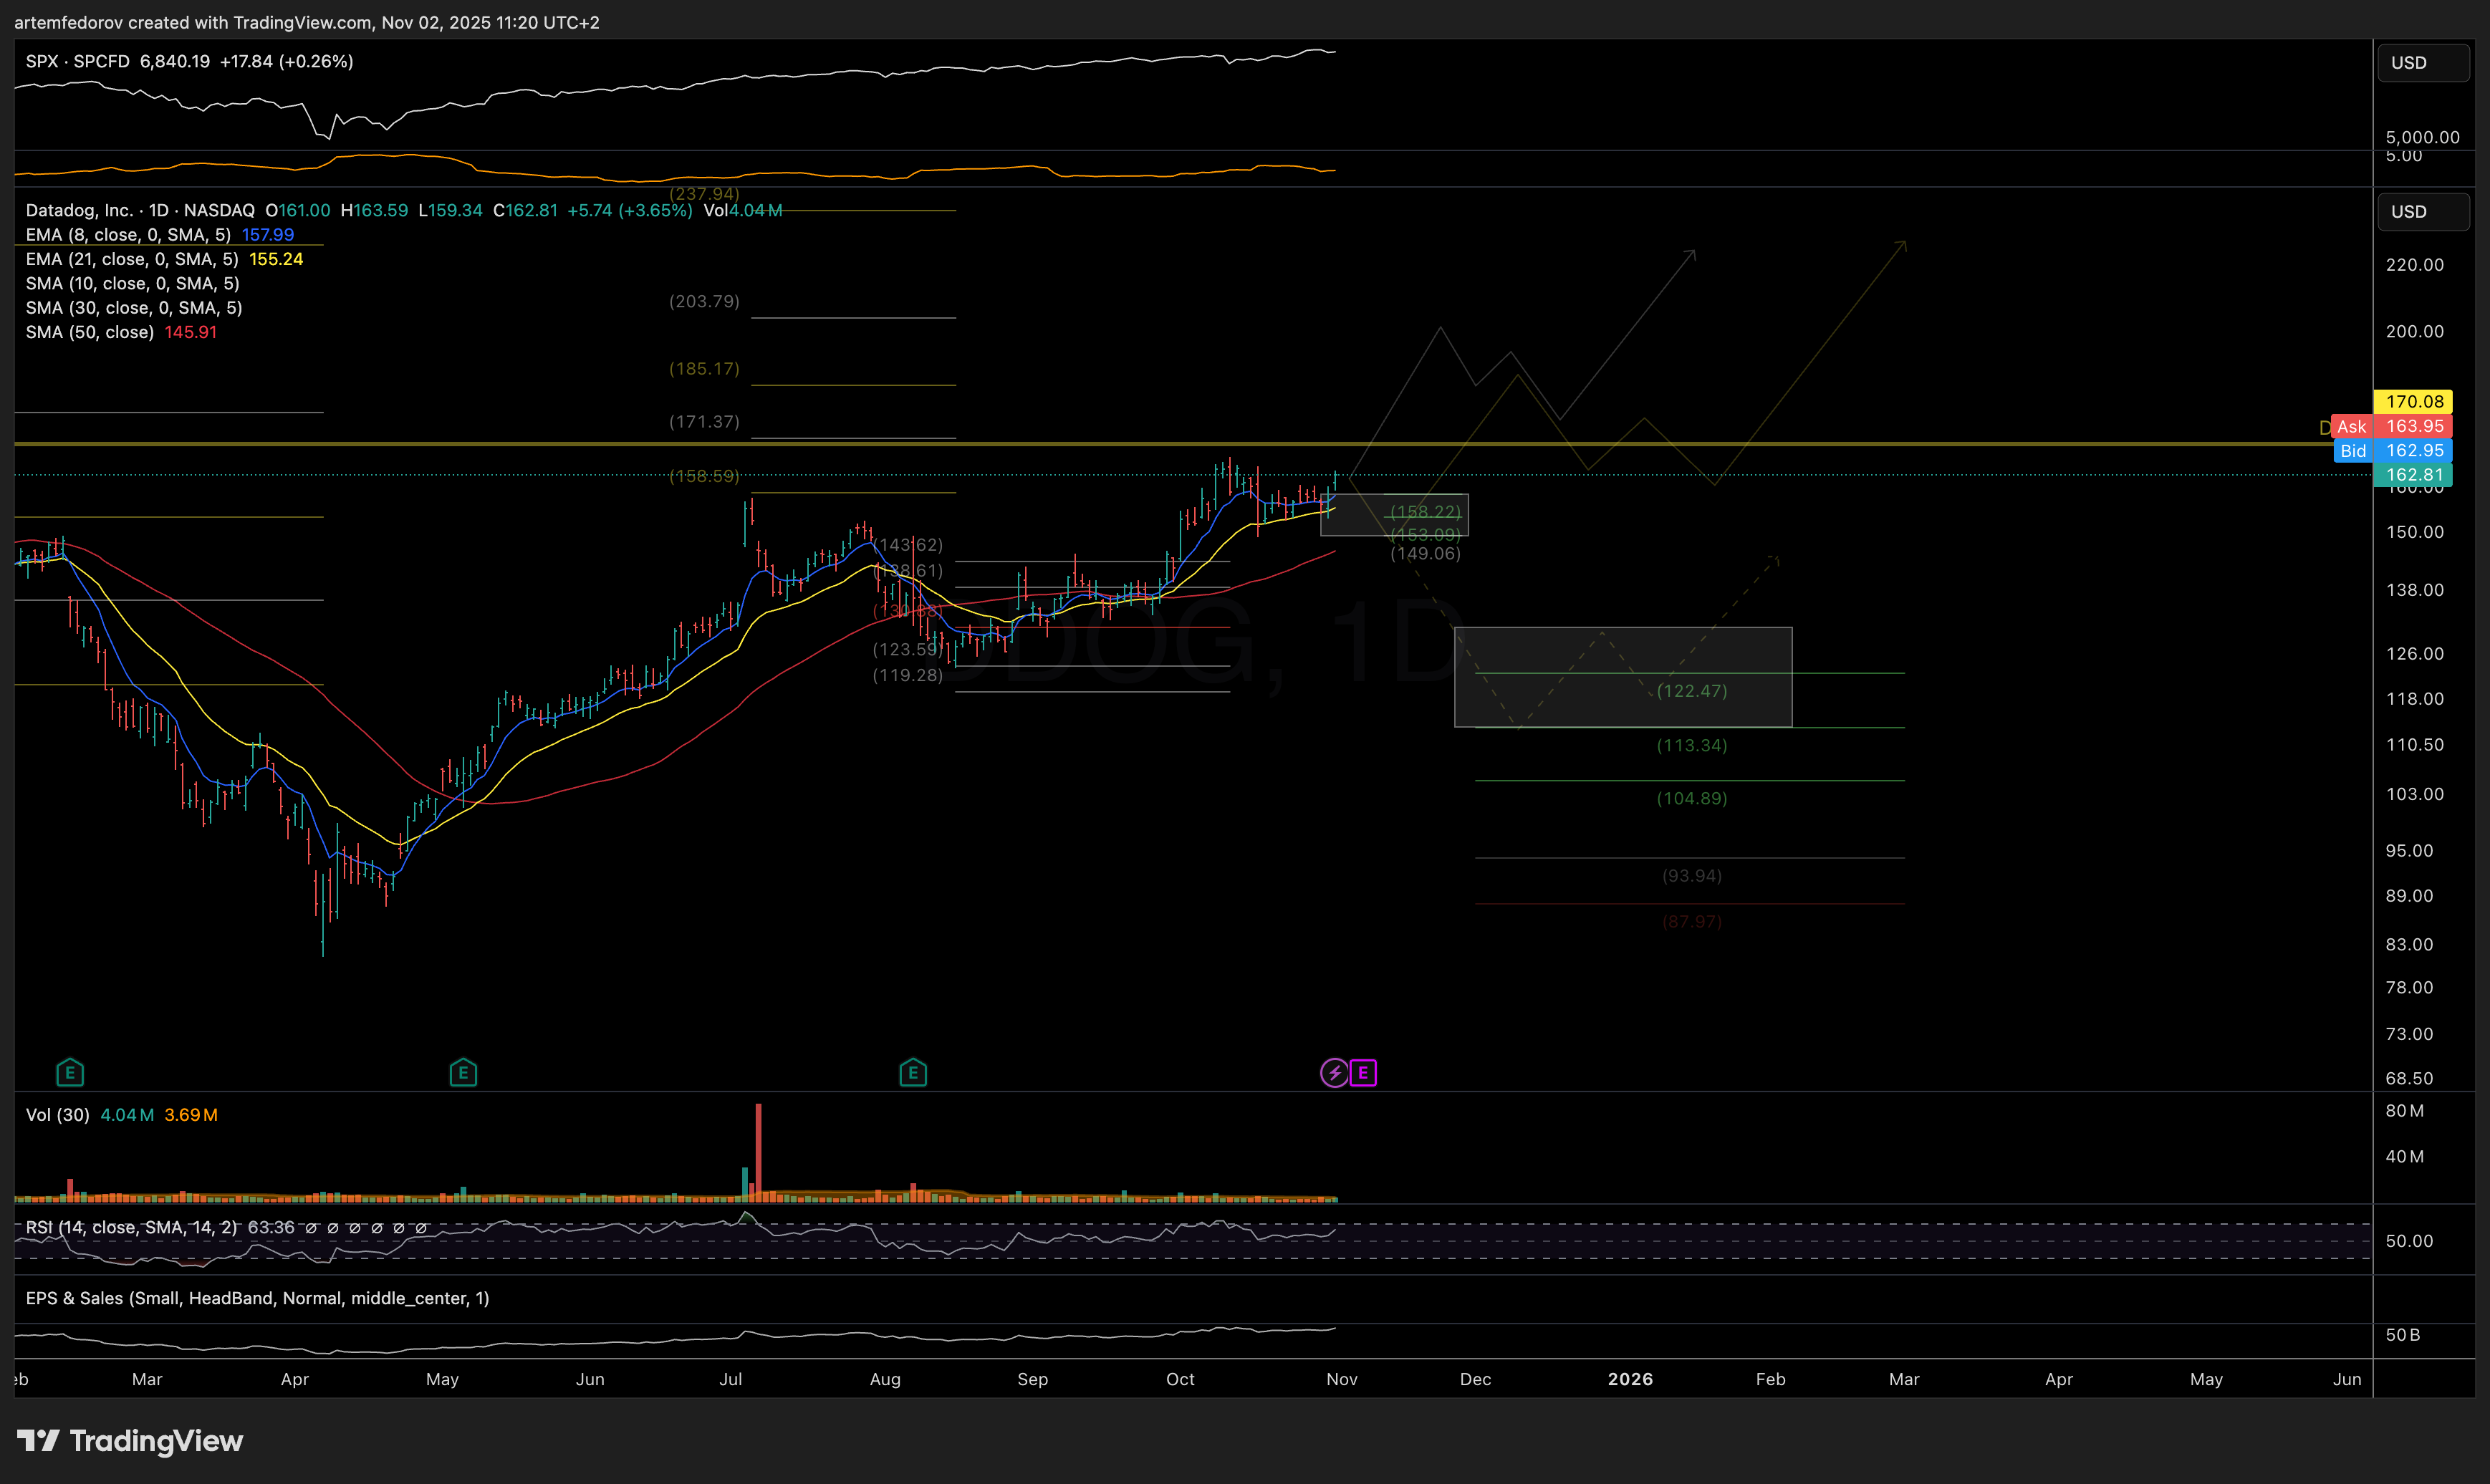The width and height of the screenshot is (2490, 1484).
Task: Click the yellow 170.08 price label
Action: (2413, 401)
